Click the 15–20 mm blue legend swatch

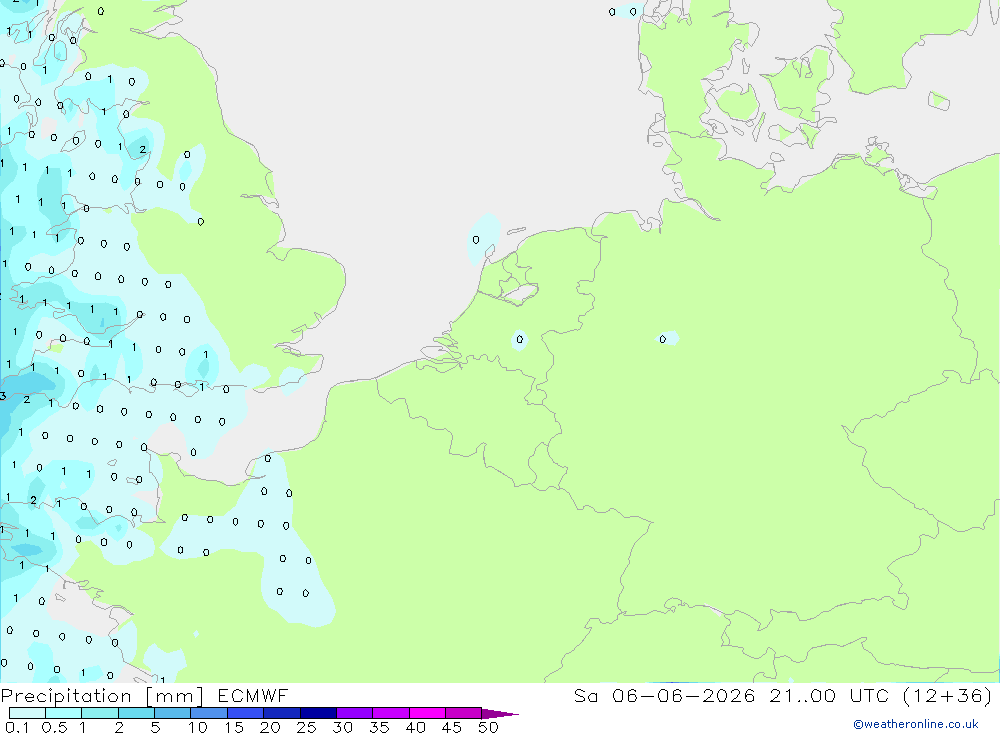246,713
